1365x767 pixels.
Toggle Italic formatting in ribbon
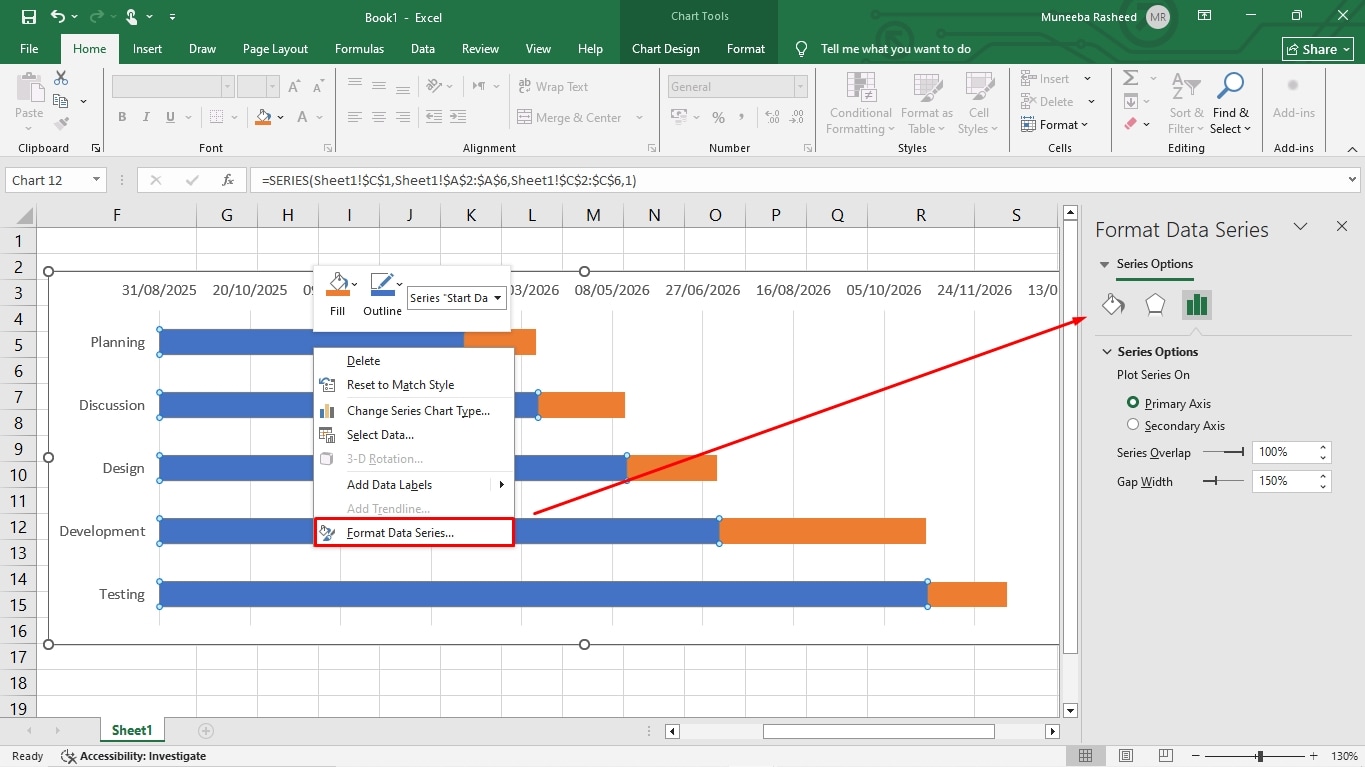147,117
